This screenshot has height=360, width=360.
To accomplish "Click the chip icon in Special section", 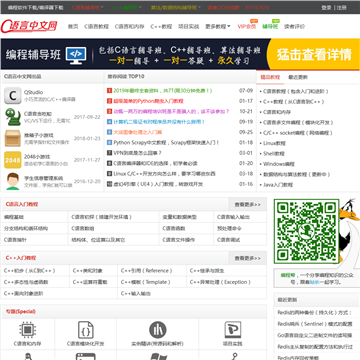I will point(27,330).
